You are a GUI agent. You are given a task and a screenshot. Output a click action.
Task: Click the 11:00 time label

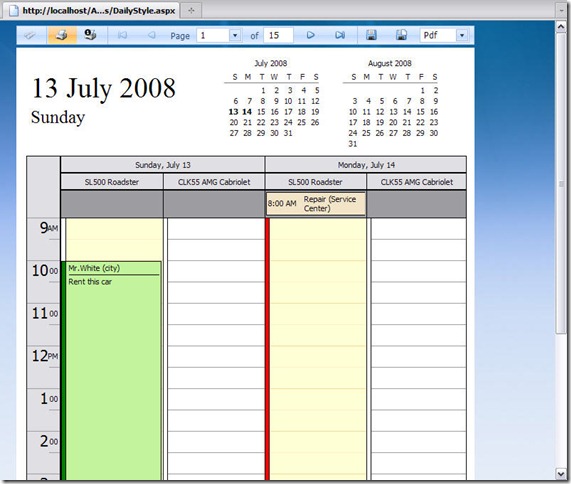(x=45, y=313)
